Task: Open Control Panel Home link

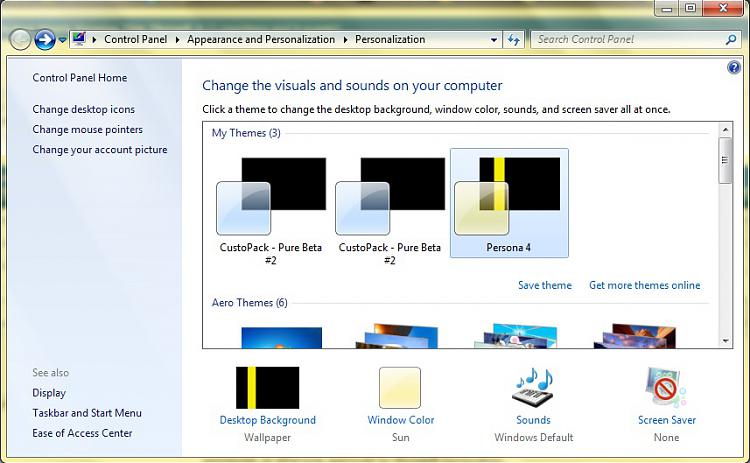Action: coord(80,77)
